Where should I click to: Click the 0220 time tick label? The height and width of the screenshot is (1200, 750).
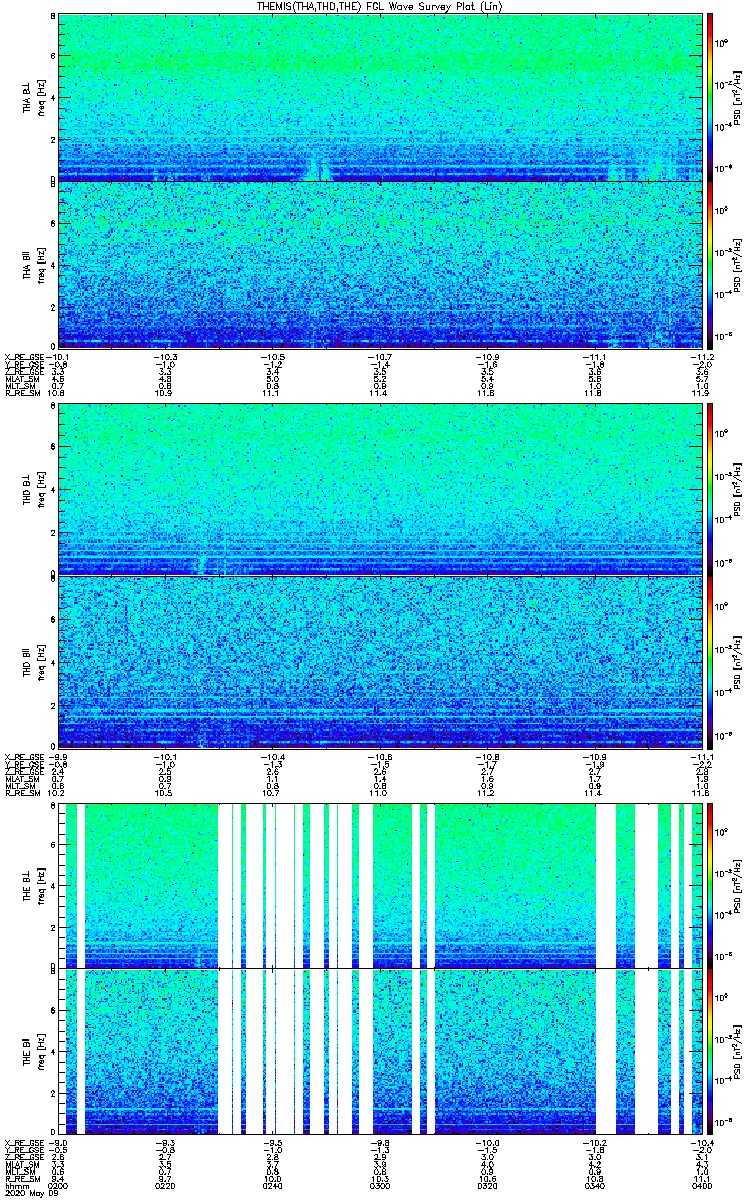166,1186
